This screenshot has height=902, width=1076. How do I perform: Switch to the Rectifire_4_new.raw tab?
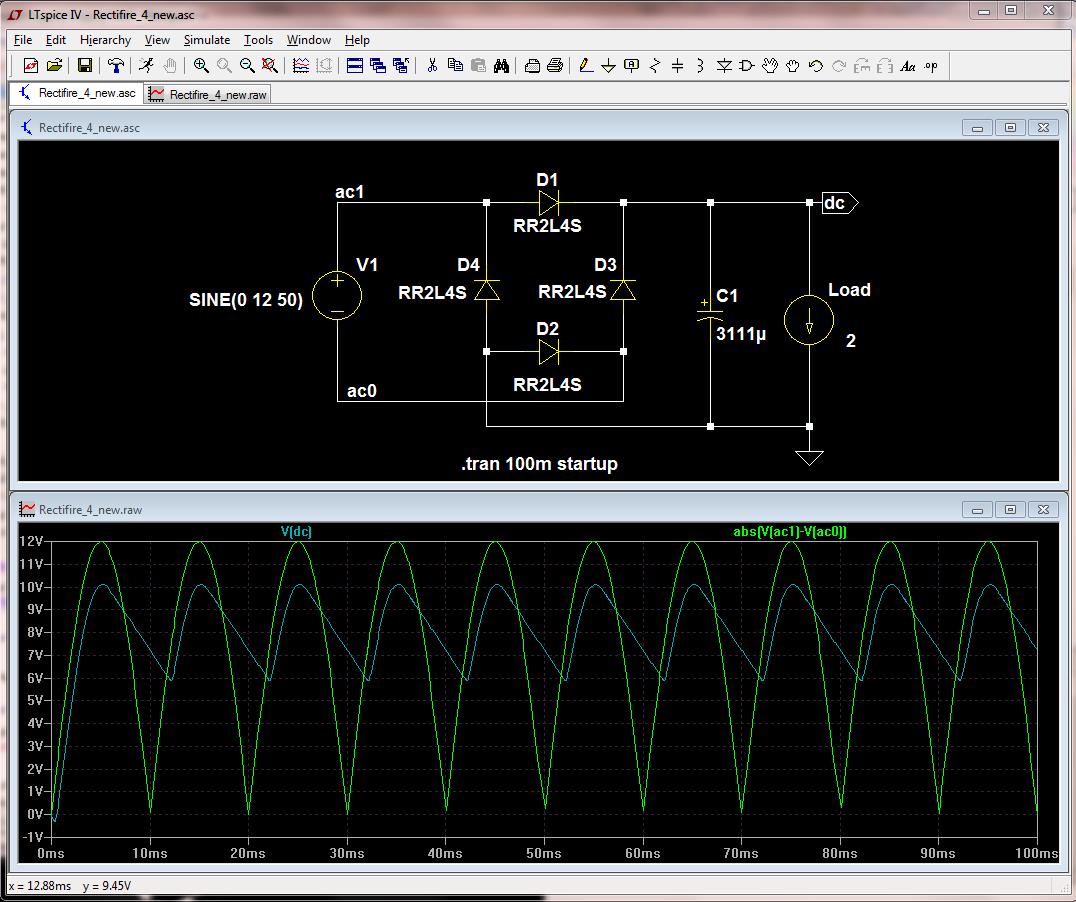[x=208, y=94]
